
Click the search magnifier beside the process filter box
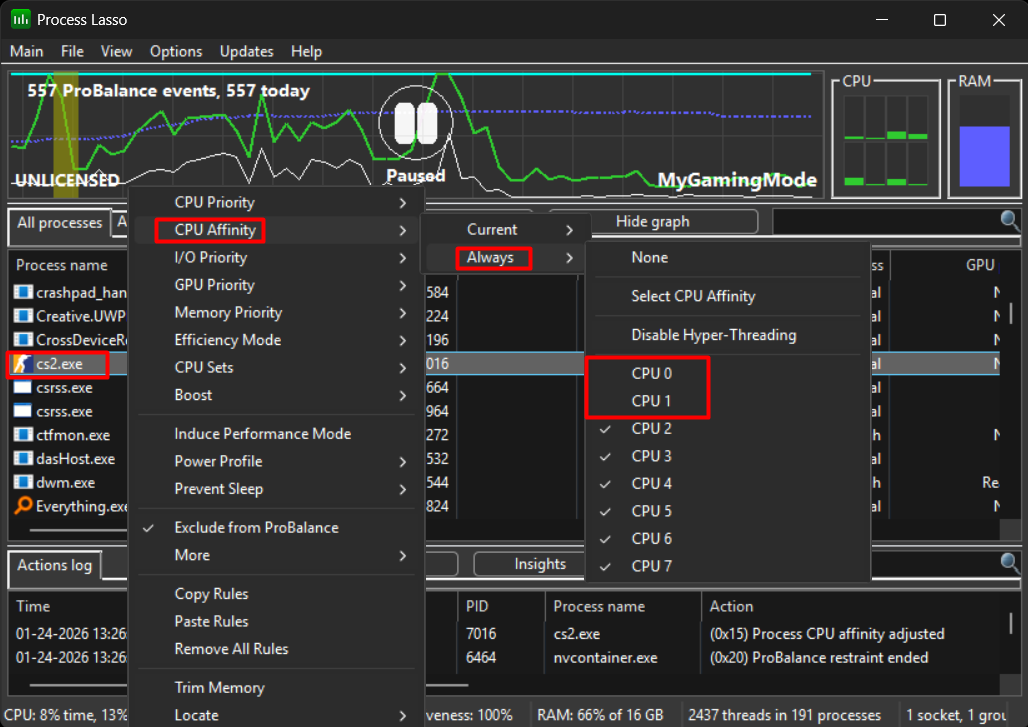[1009, 221]
